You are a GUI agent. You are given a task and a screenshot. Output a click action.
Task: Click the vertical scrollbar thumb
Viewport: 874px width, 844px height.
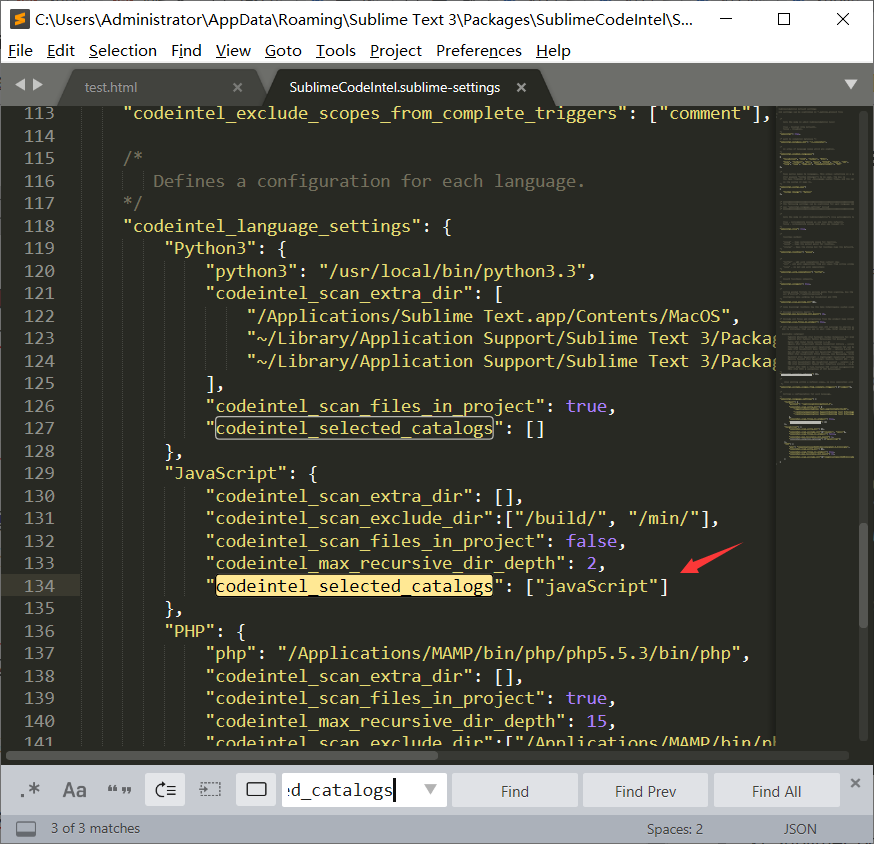click(863, 575)
